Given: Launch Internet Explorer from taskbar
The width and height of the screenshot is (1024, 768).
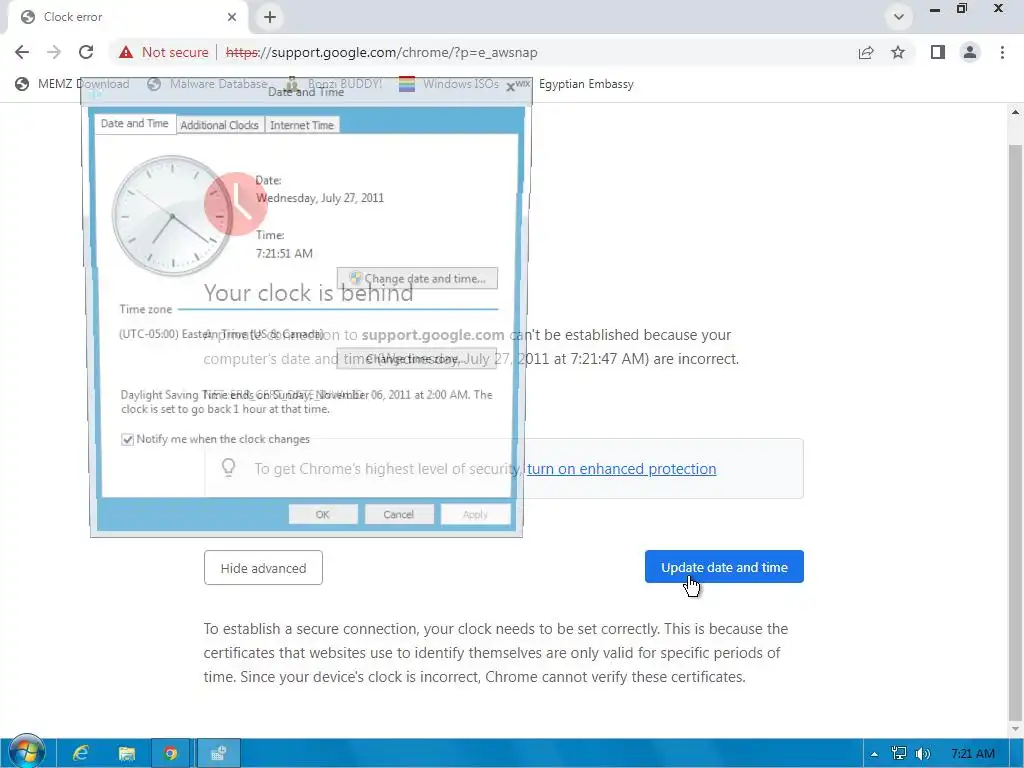Looking at the screenshot, I should click(x=80, y=754).
